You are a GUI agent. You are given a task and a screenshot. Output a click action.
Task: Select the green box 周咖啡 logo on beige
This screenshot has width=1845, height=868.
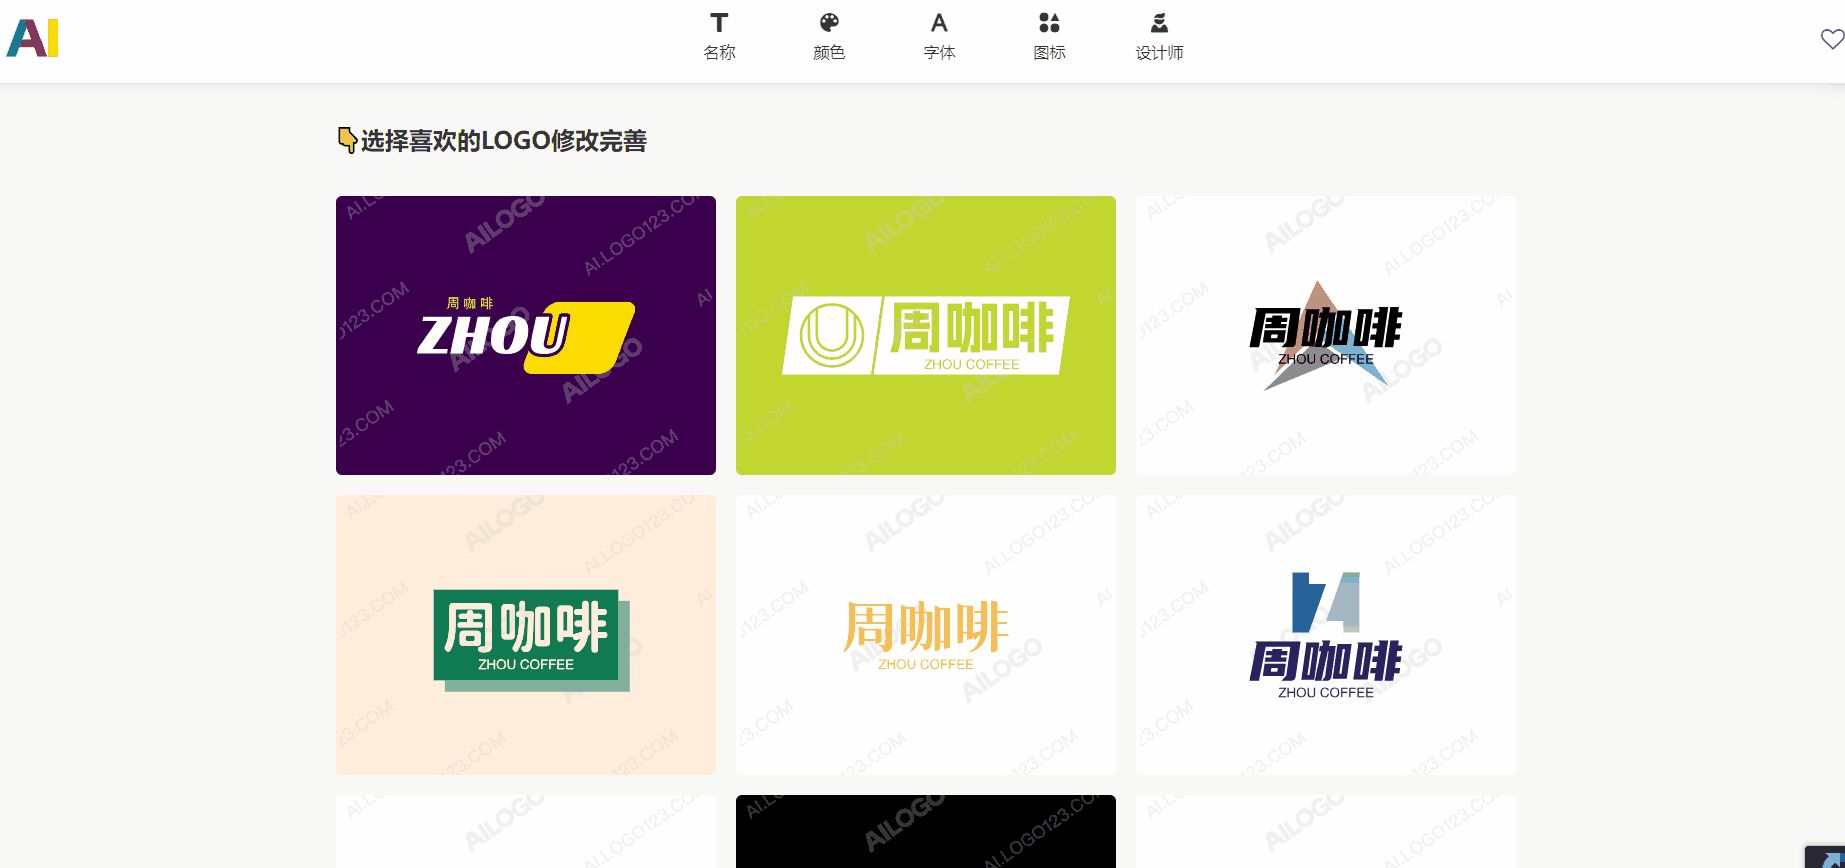click(526, 635)
